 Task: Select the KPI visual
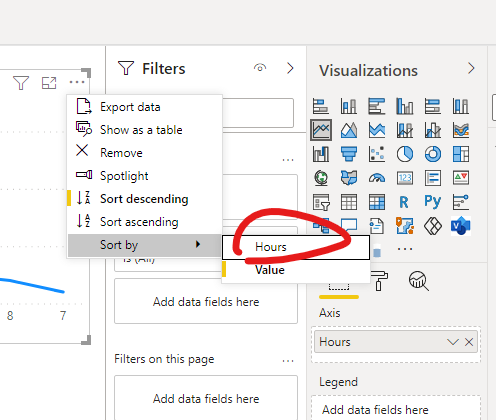click(461, 178)
